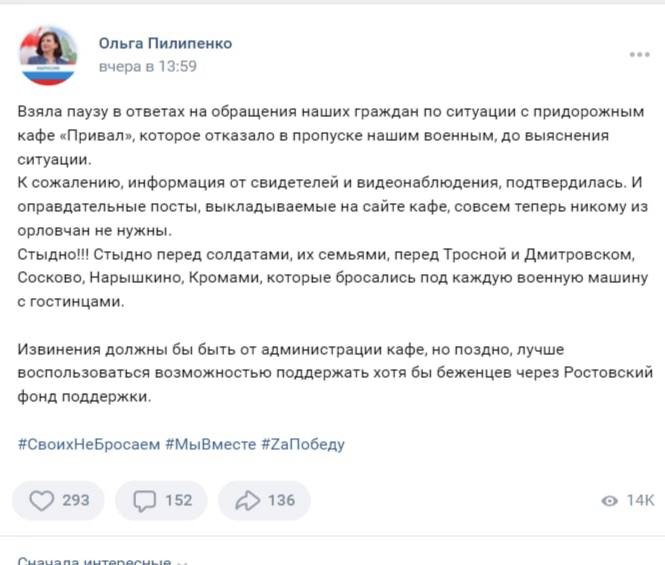Share the post using the arrow icon
Screen dimensions: 665x565
coord(248,501)
